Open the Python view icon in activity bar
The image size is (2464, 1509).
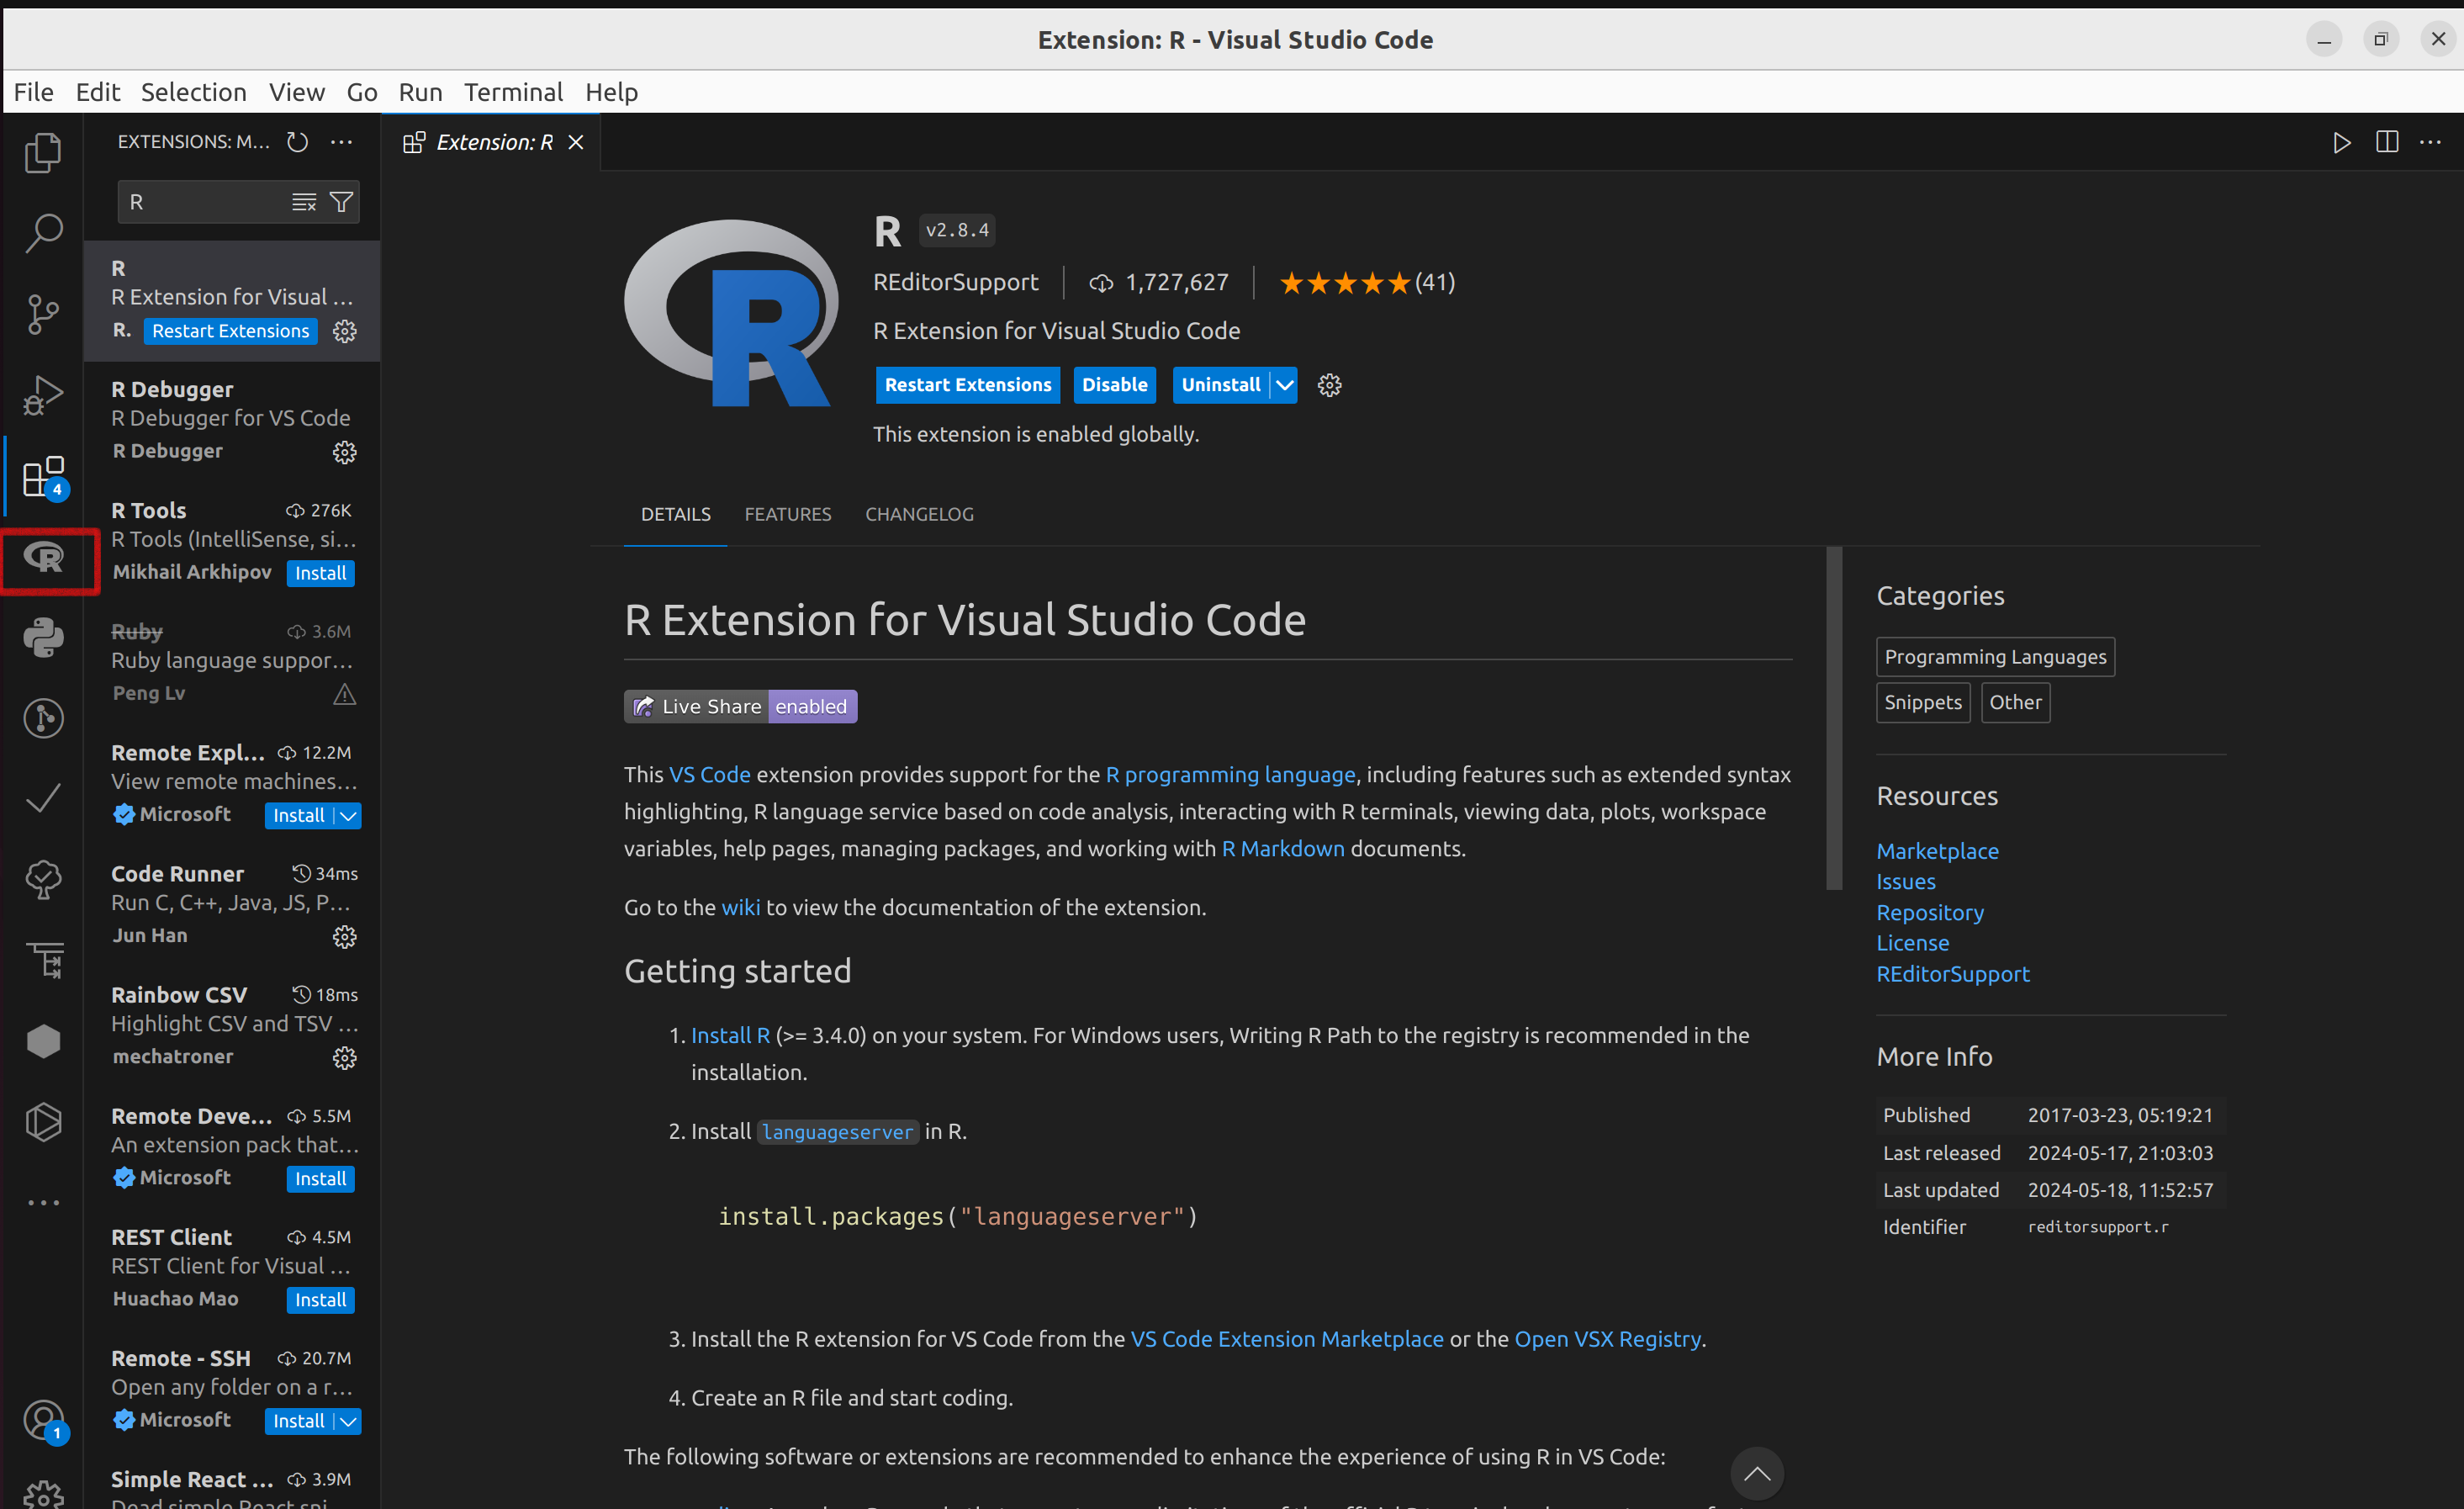click(x=43, y=637)
